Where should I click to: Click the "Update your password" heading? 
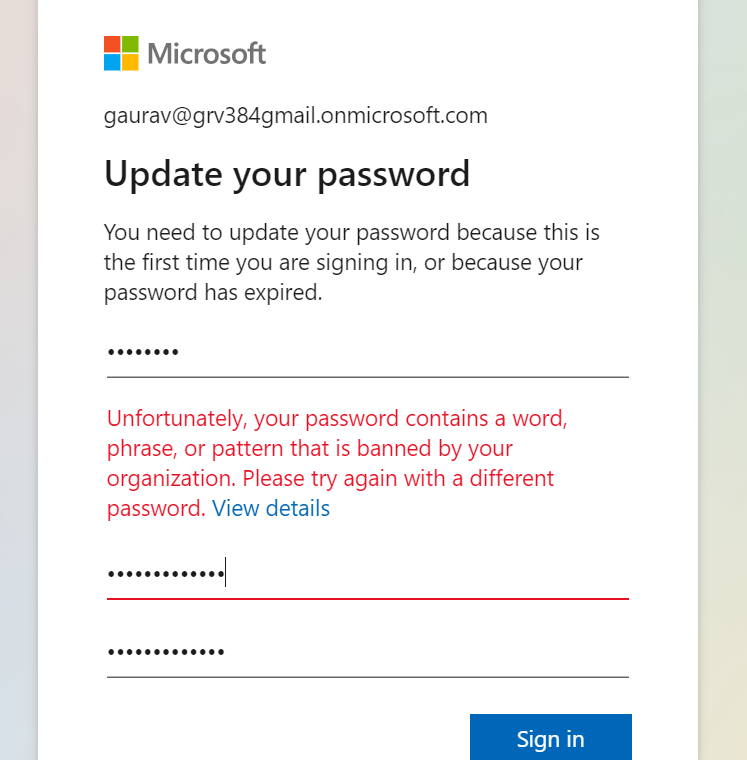click(x=287, y=174)
